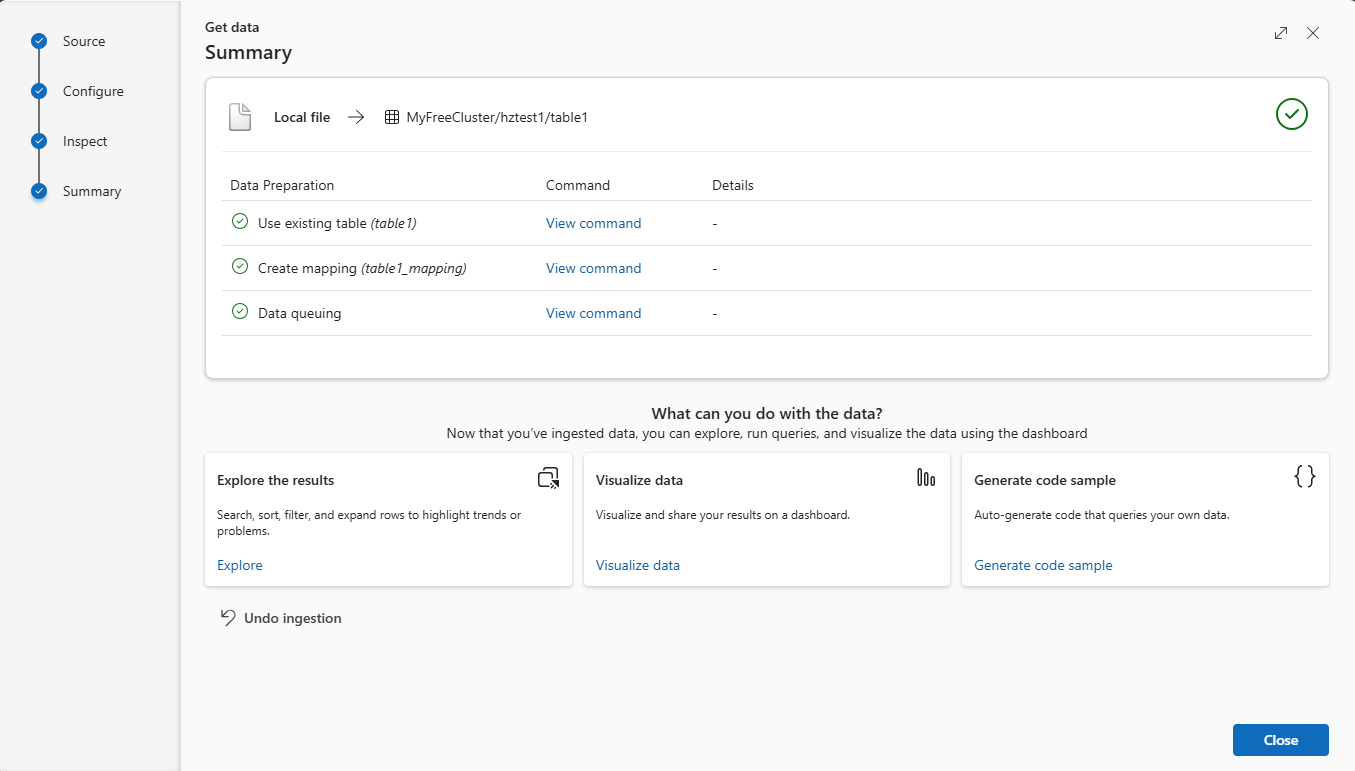1355x771 pixels.
Task: Click the Data queuing status checkmark
Action: click(x=240, y=312)
